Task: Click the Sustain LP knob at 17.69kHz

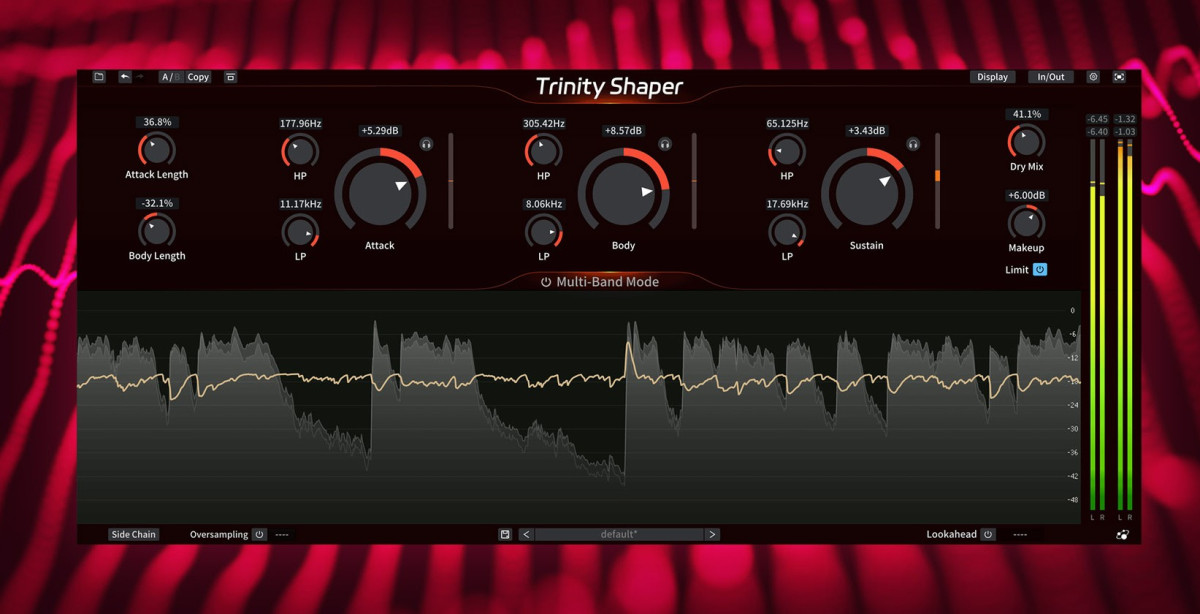Action: click(x=787, y=232)
